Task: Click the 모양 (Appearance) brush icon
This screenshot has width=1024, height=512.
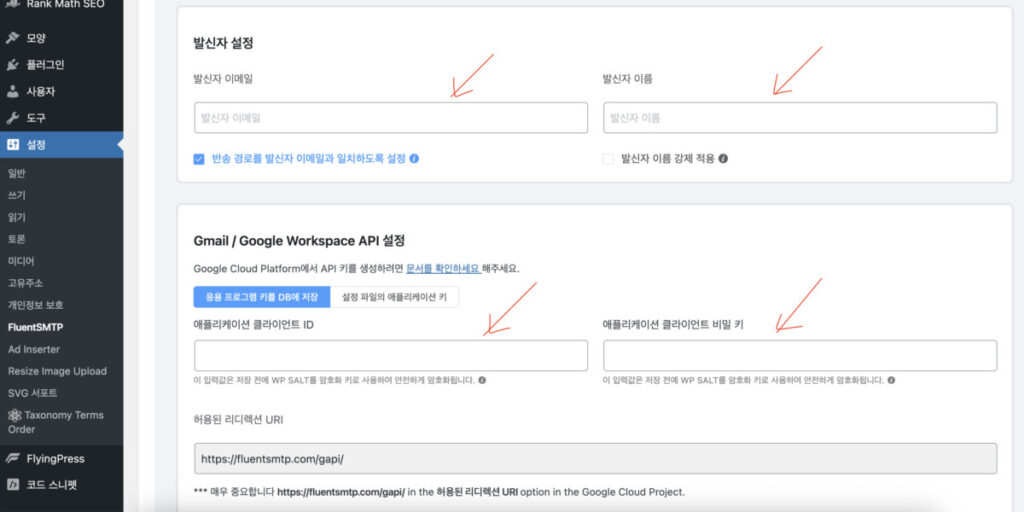Action: pyautogui.click(x=12, y=38)
